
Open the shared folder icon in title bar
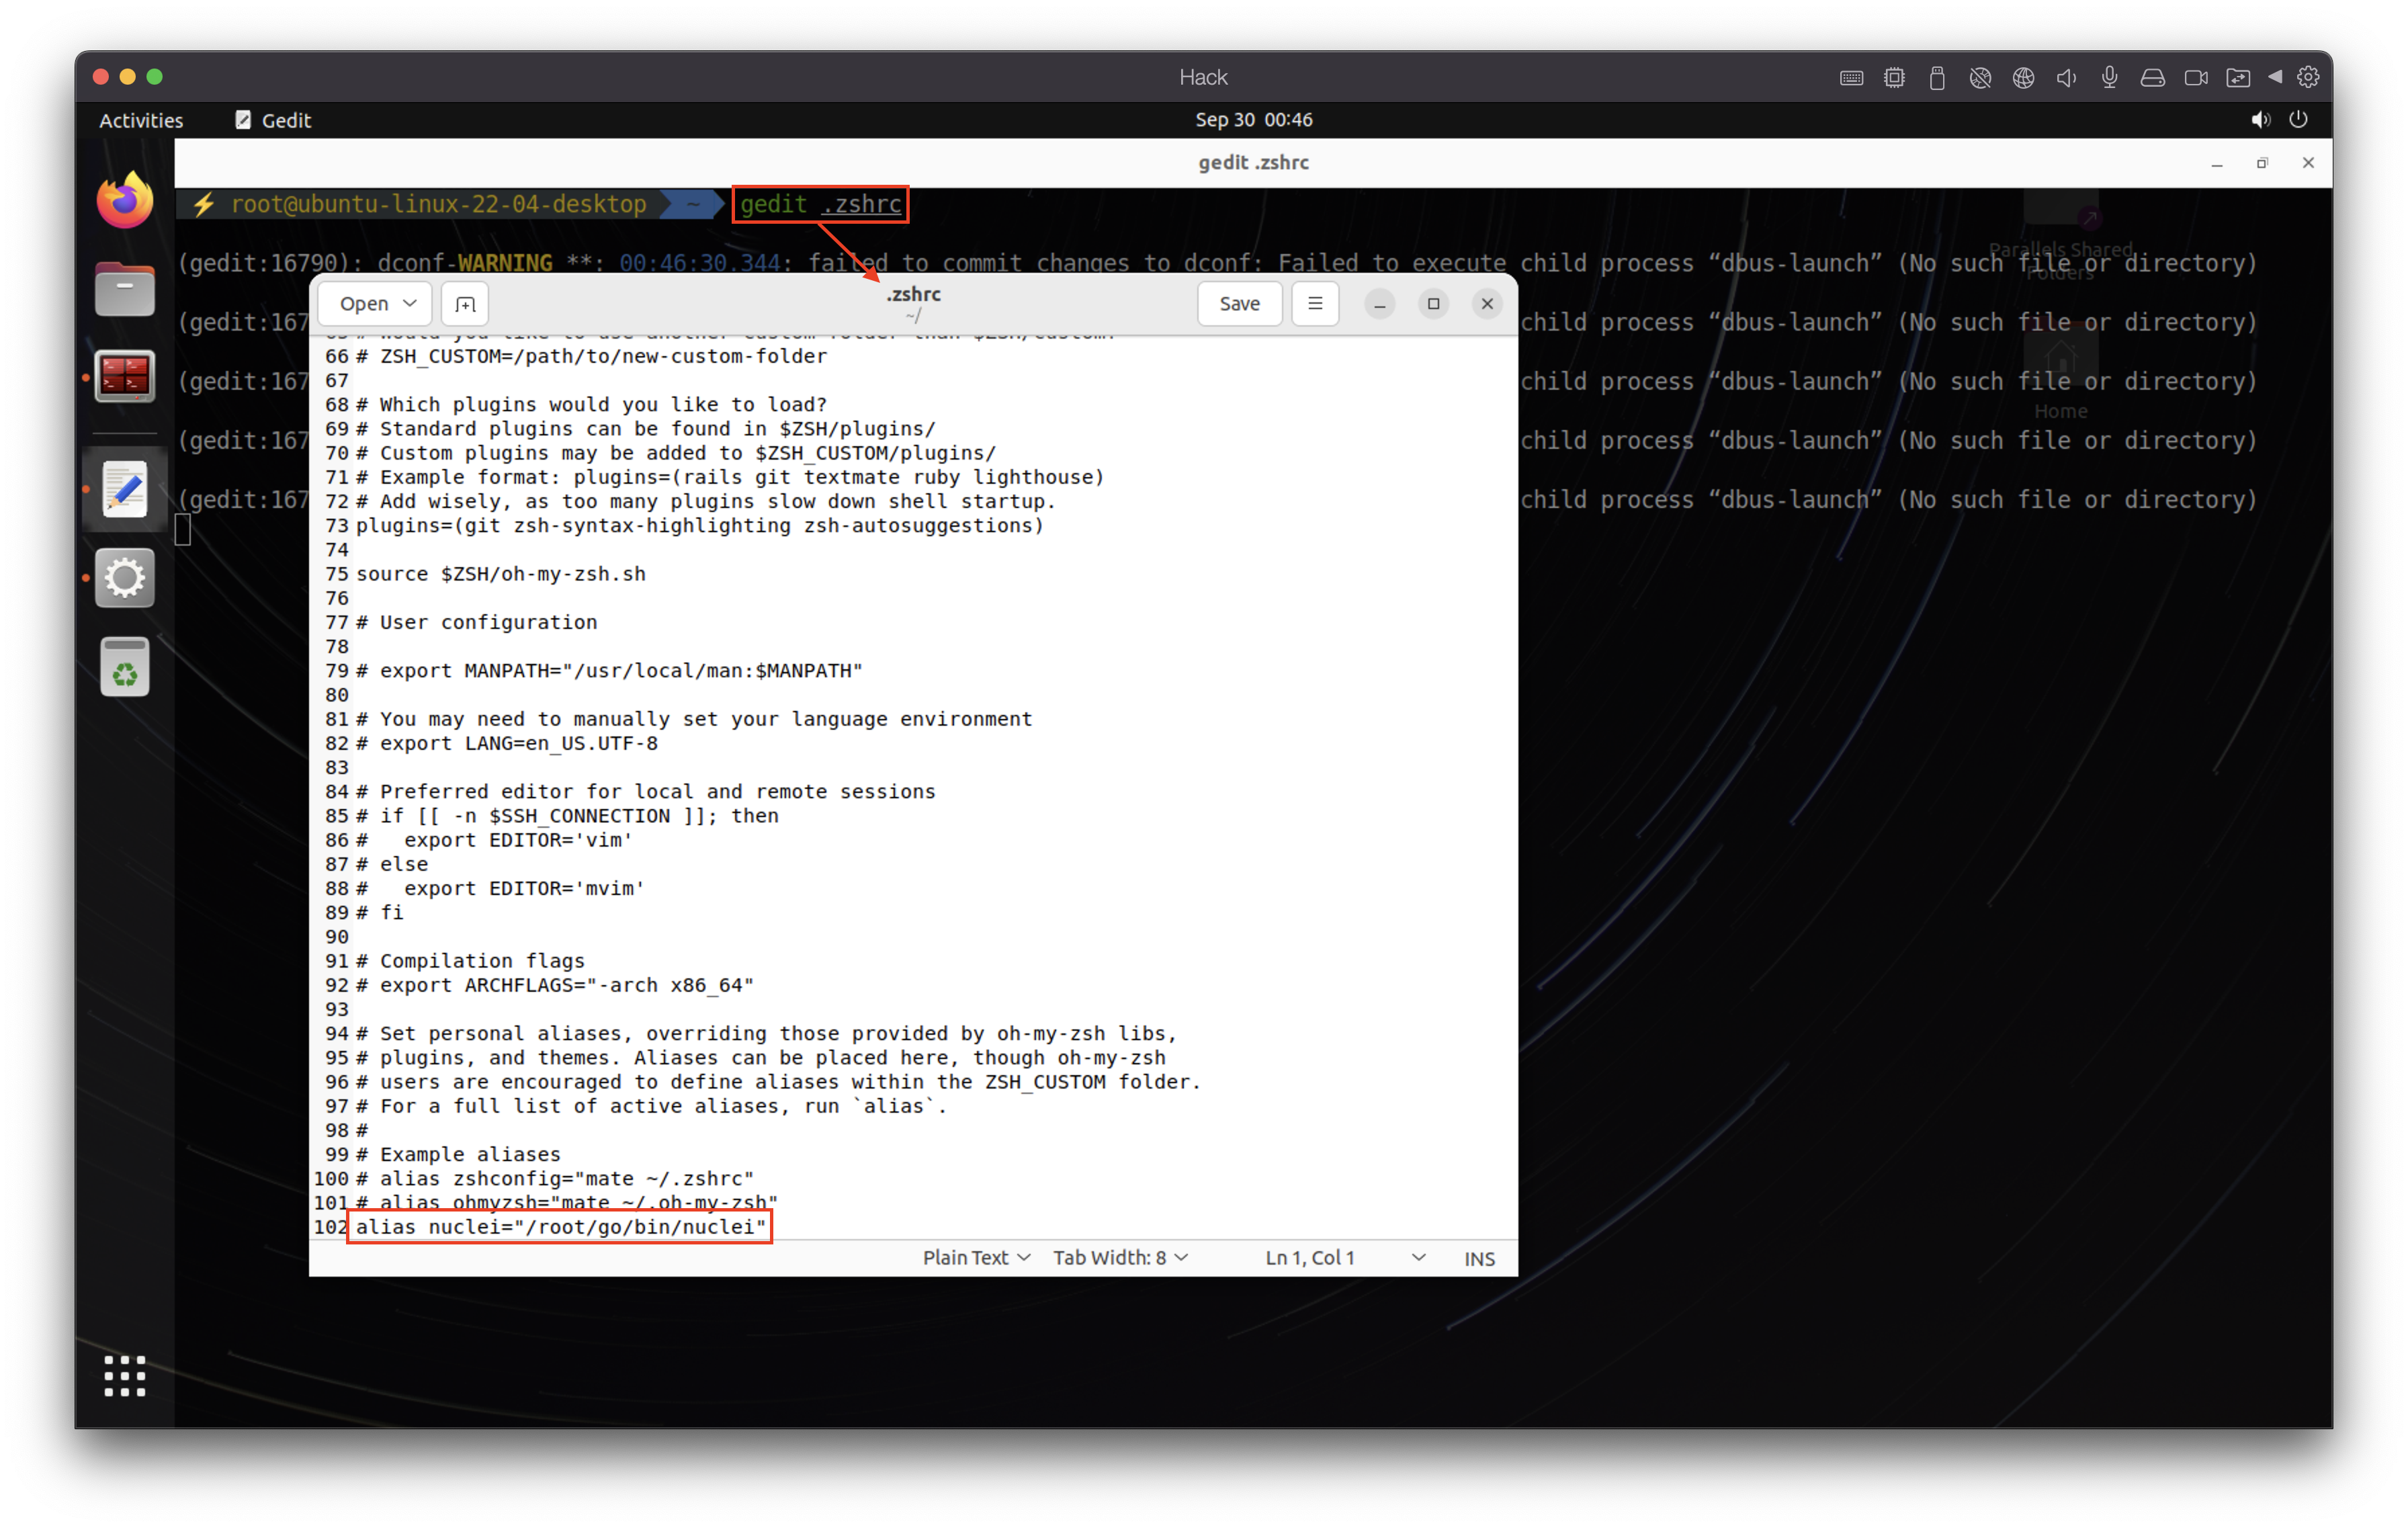pyautogui.click(x=2238, y=78)
